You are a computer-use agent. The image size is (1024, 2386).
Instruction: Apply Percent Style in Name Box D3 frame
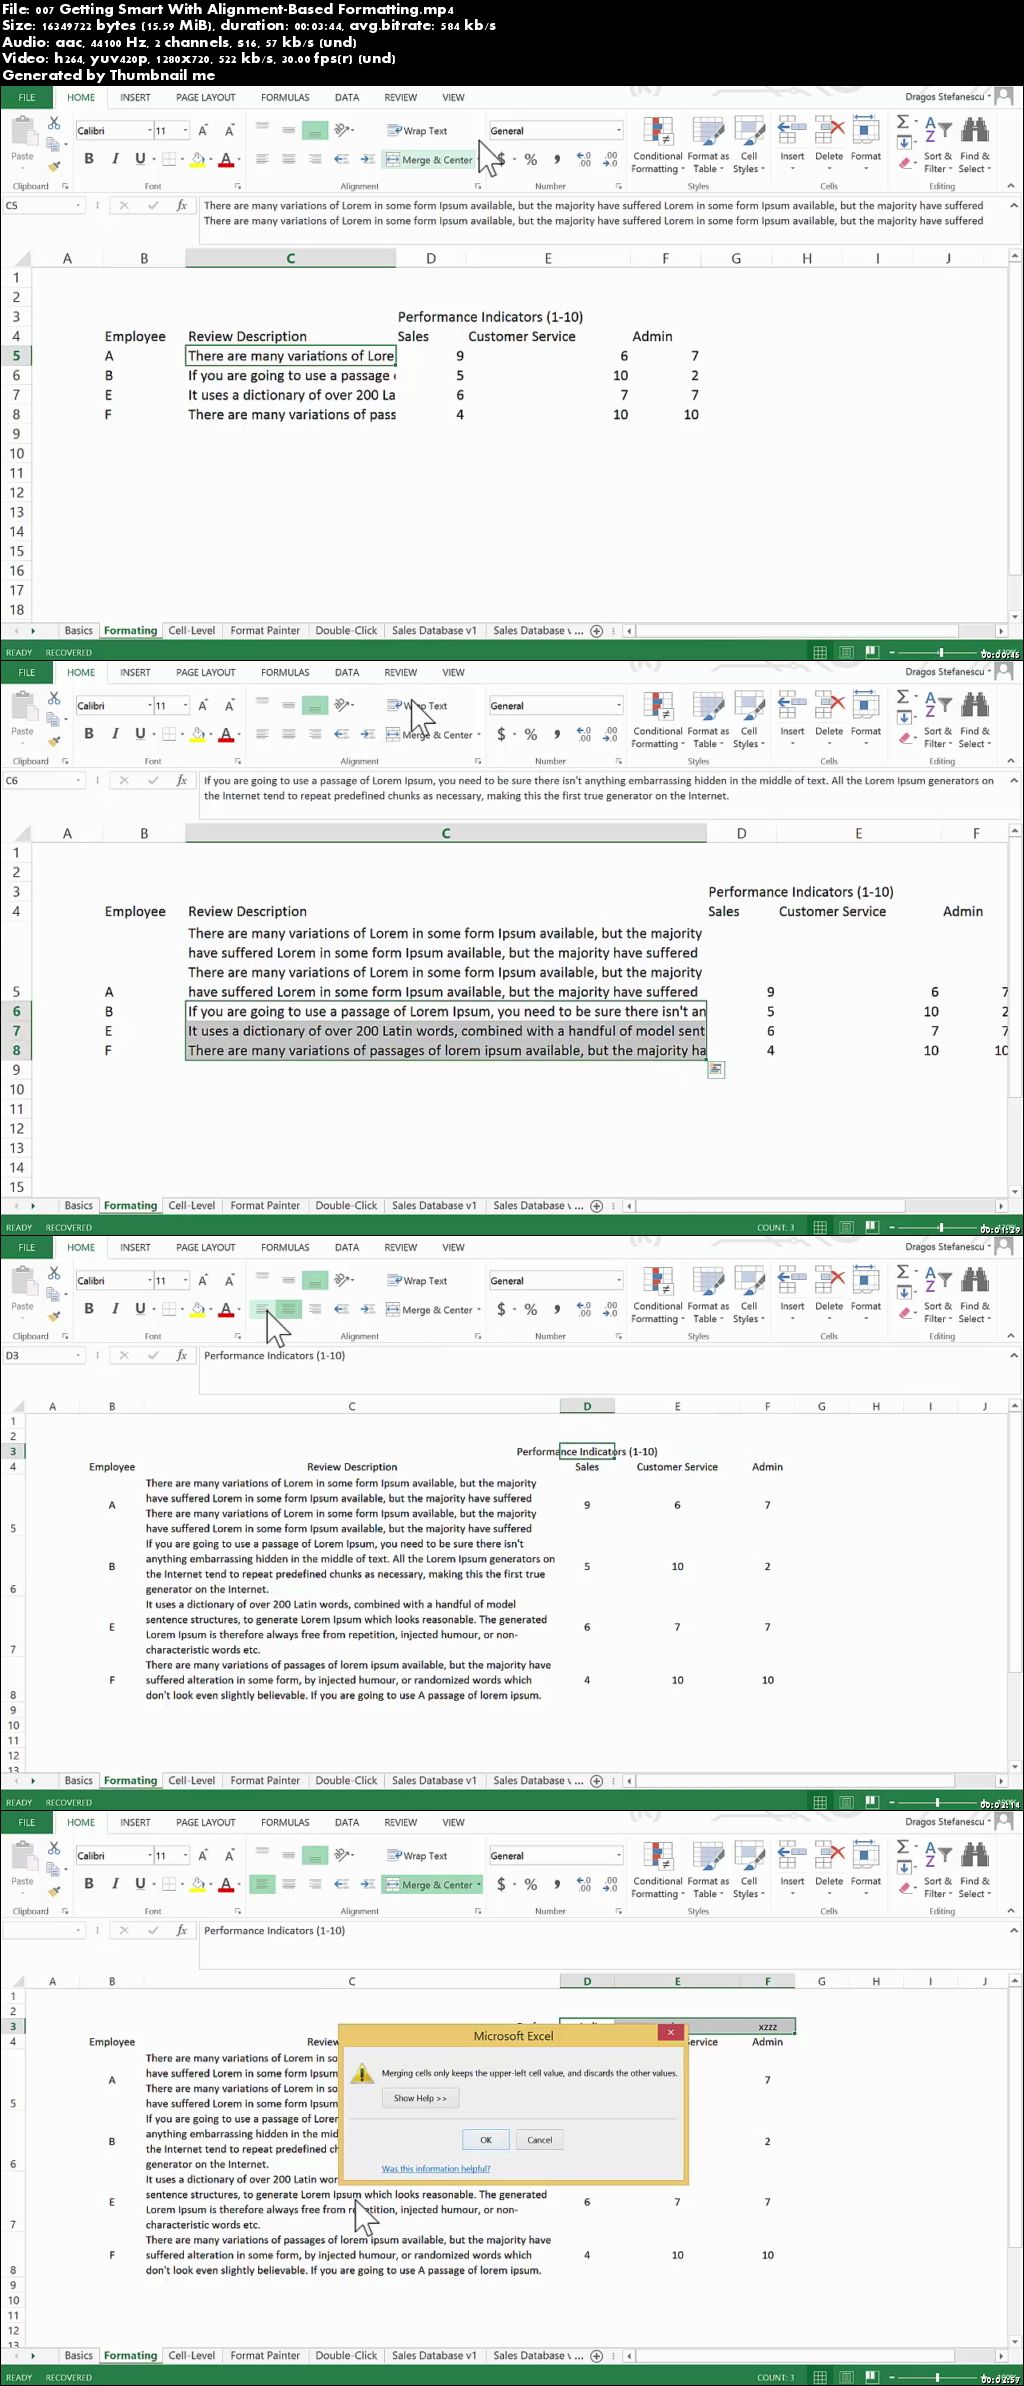531,1309
